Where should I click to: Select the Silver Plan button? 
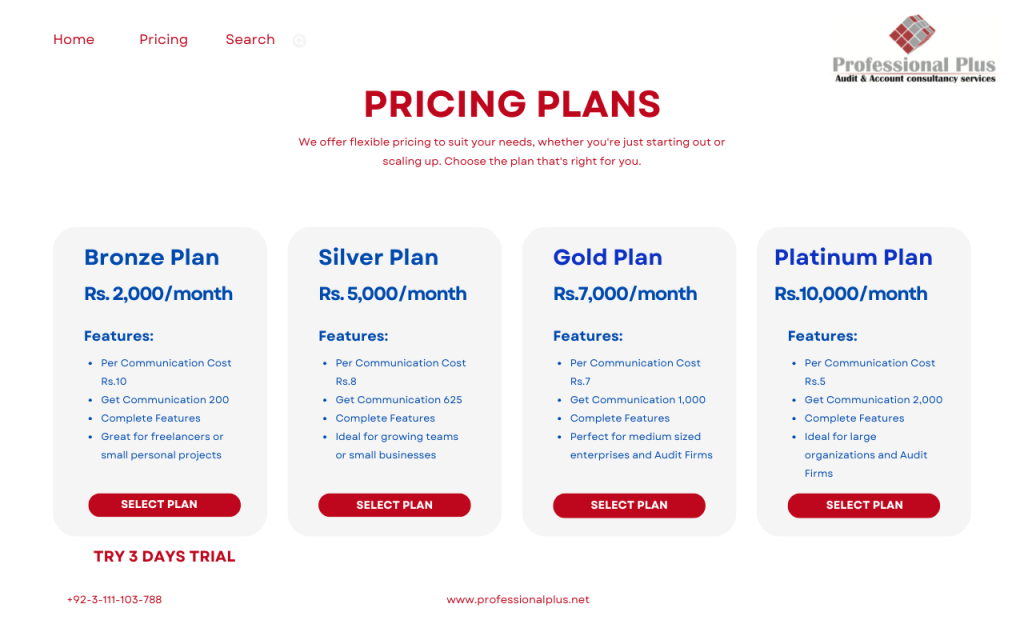(x=394, y=505)
